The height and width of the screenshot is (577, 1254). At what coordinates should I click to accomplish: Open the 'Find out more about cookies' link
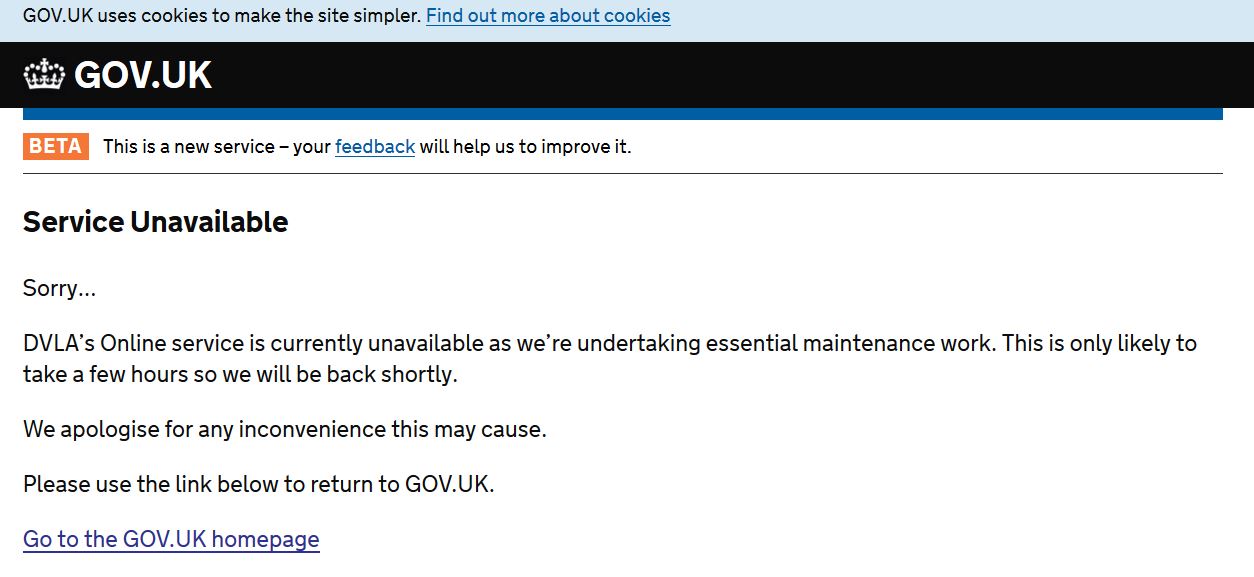coord(548,16)
